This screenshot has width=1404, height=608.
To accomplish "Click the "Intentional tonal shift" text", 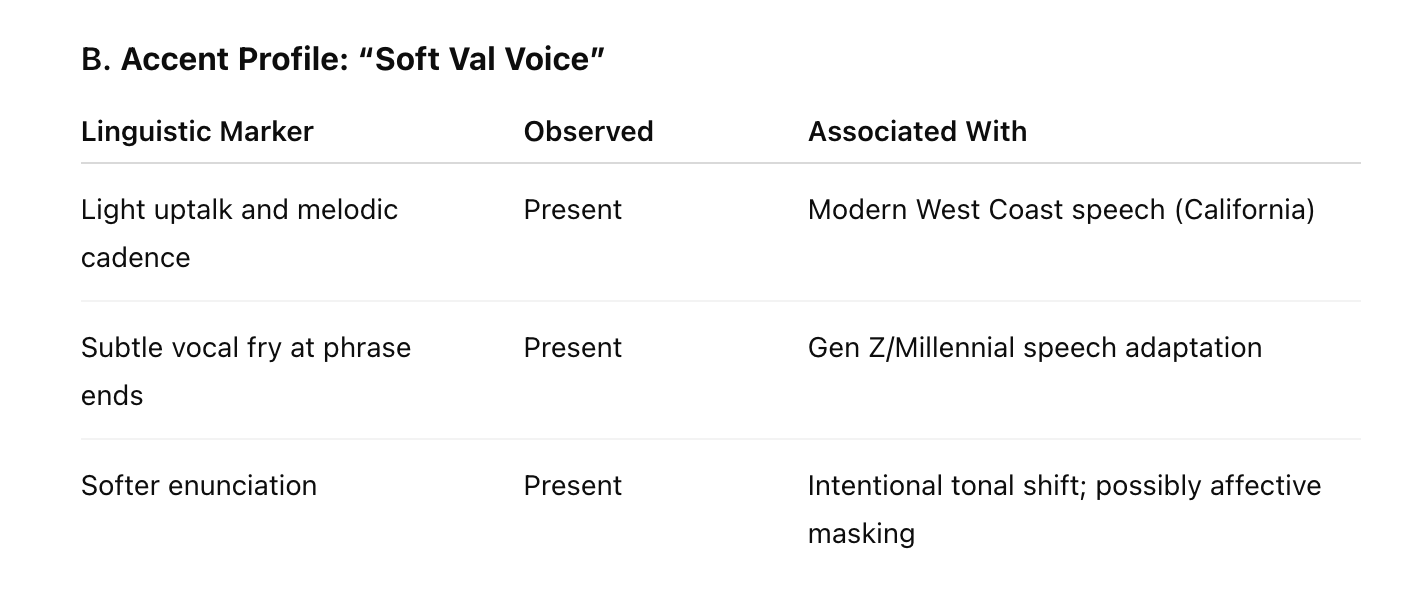I will point(947,486).
